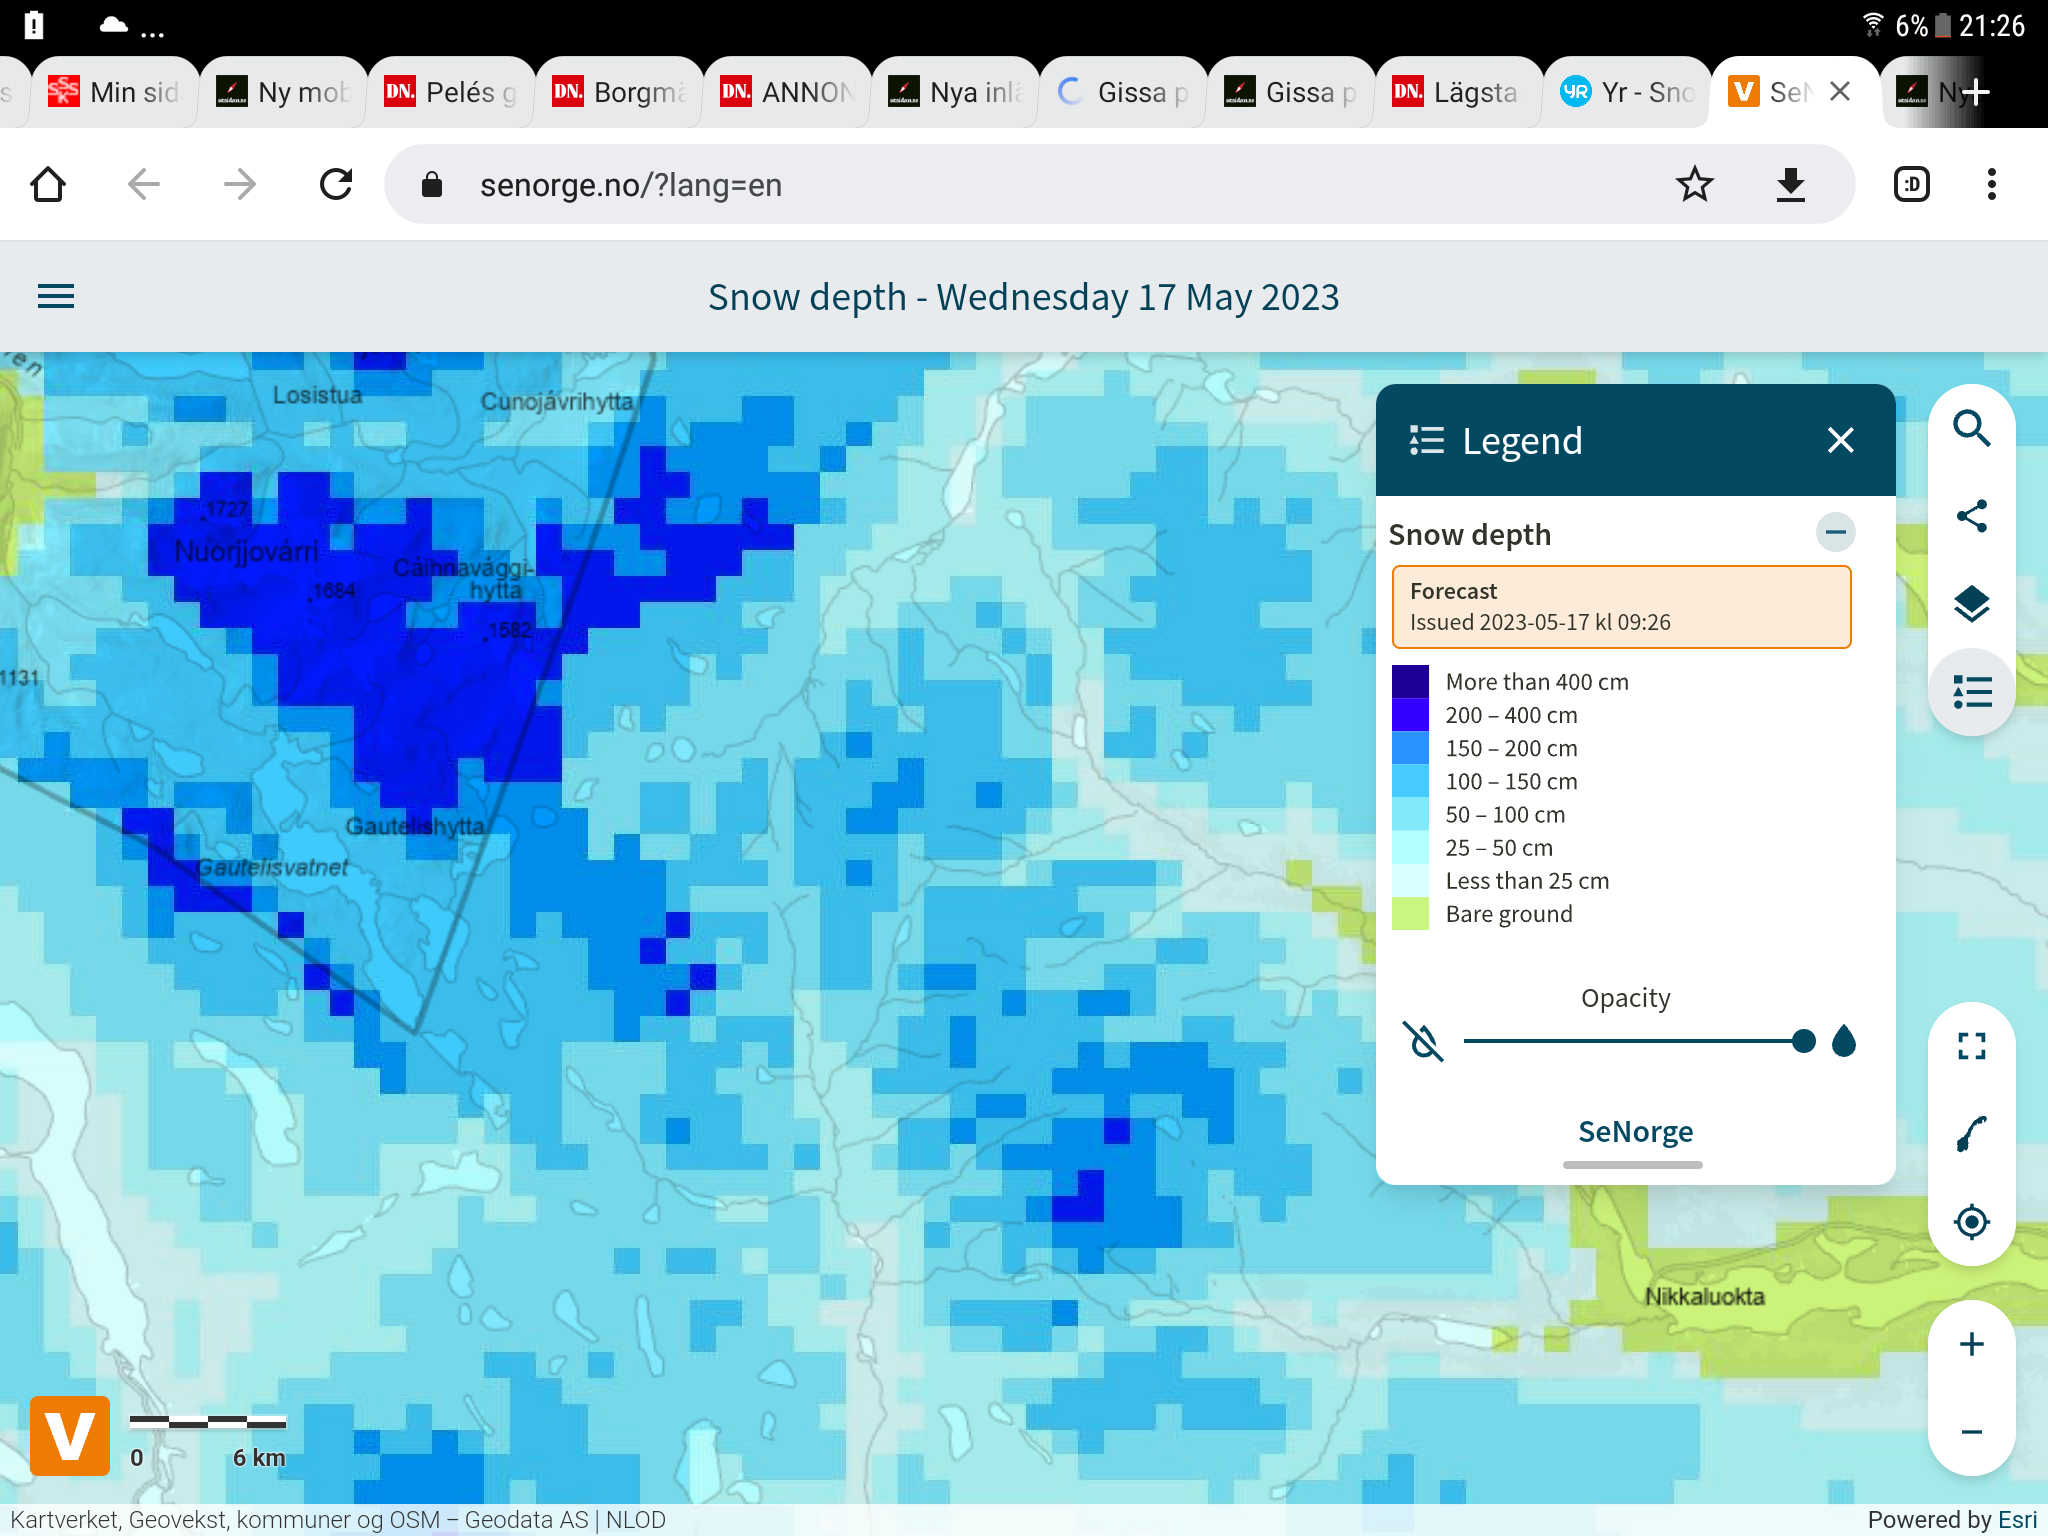This screenshot has width=2048, height=1536.
Task: Collapse the Snow depth legend section
Action: pos(1835,532)
